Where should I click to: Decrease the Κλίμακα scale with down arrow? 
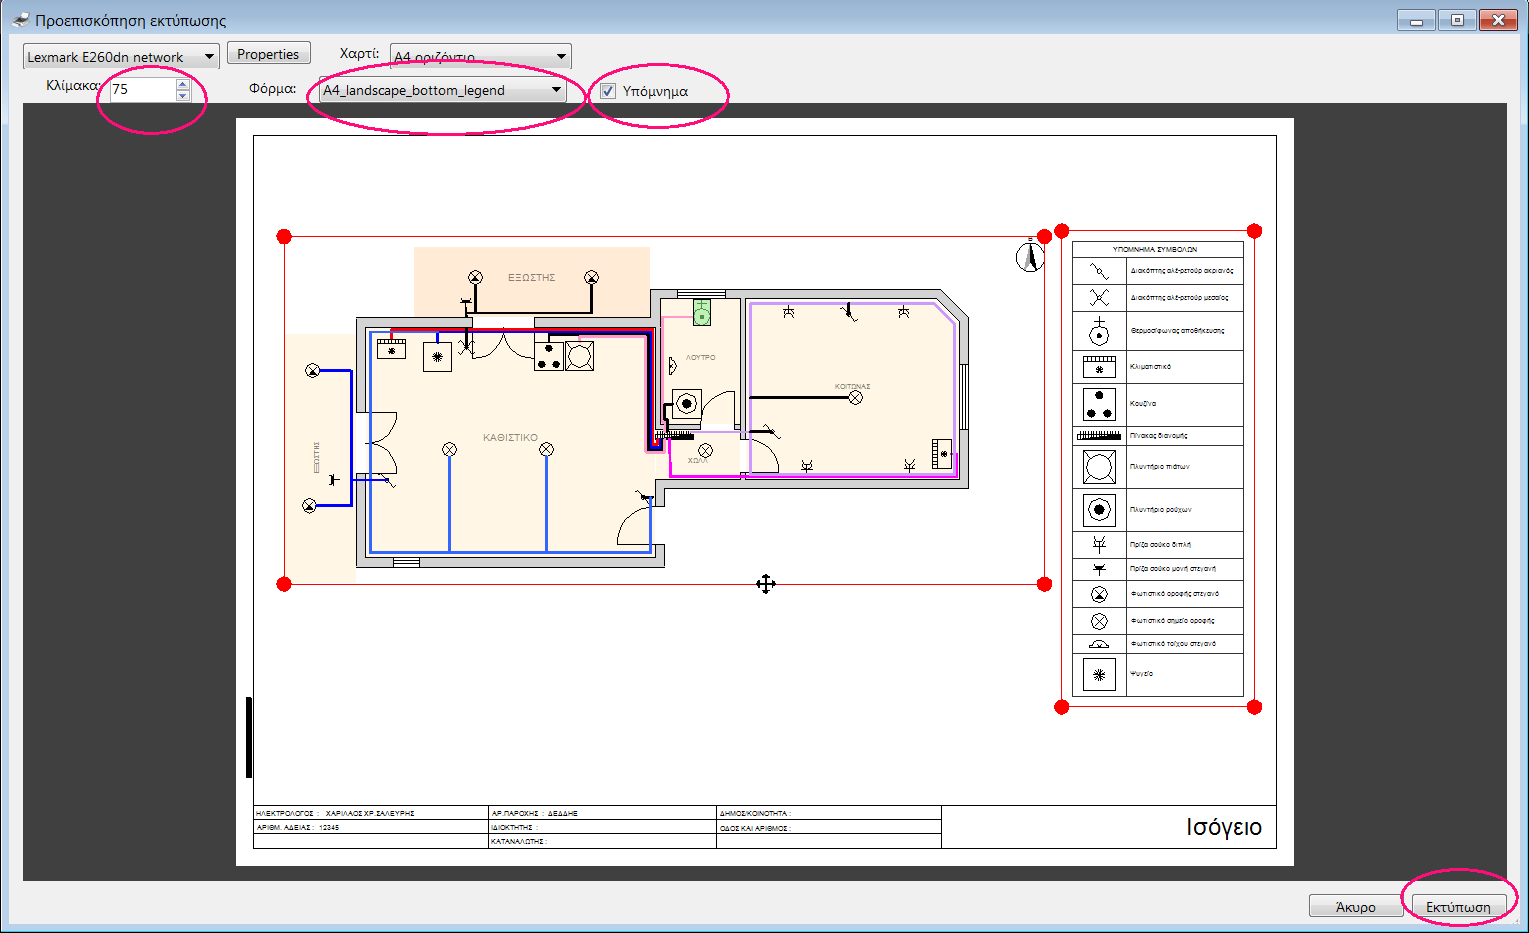click(x=182, y=96)
